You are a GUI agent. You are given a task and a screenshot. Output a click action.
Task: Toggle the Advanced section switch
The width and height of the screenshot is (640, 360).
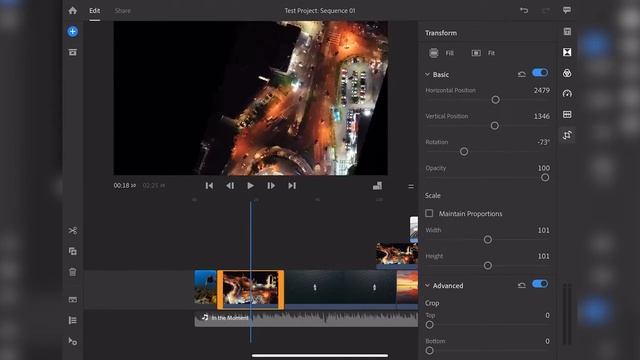pos(540,284)
